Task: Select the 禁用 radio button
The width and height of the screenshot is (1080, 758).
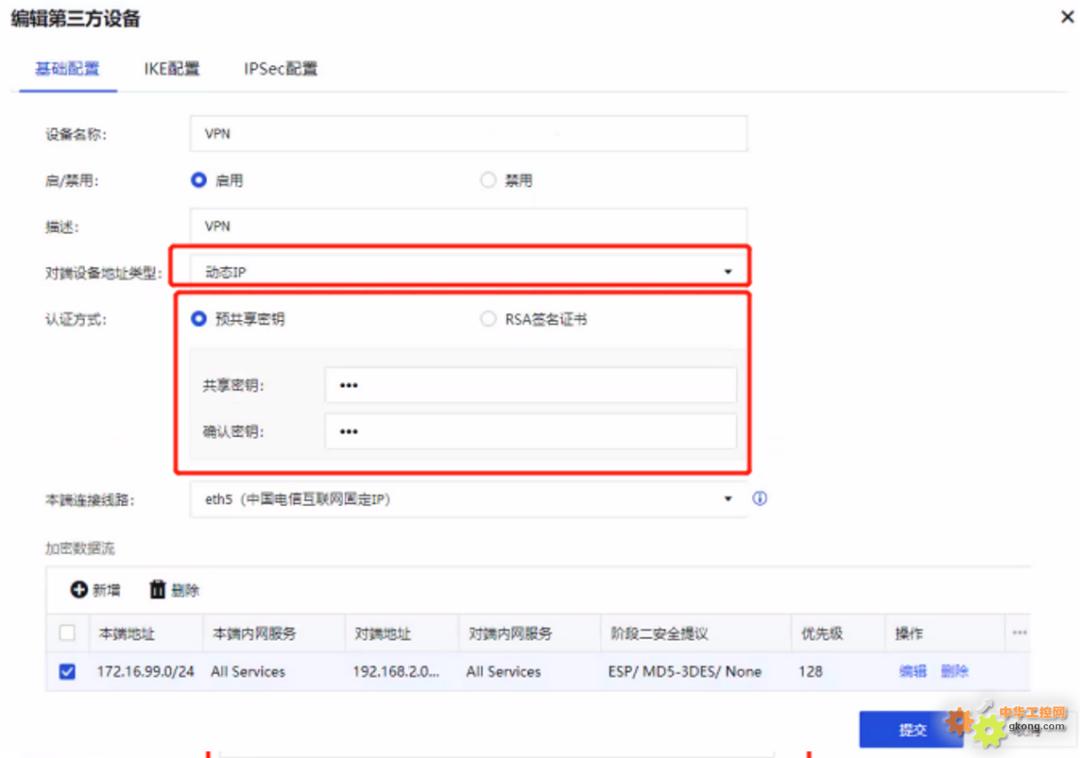Action: pos(488,180)
